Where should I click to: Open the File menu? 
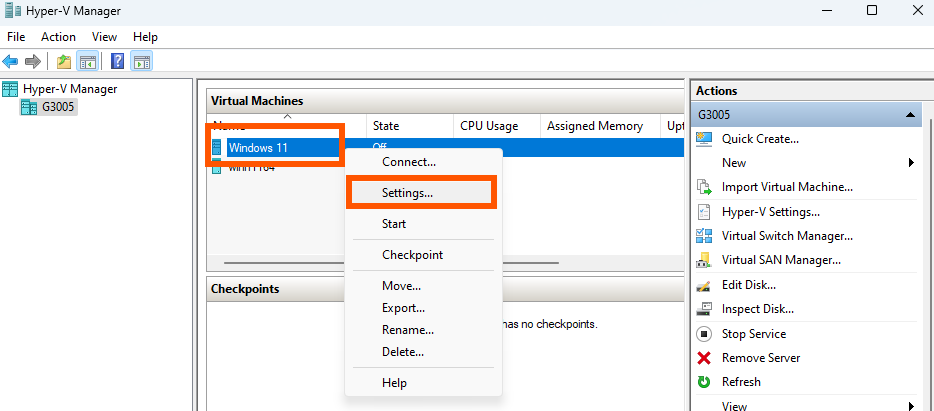[x=15, y=37]
